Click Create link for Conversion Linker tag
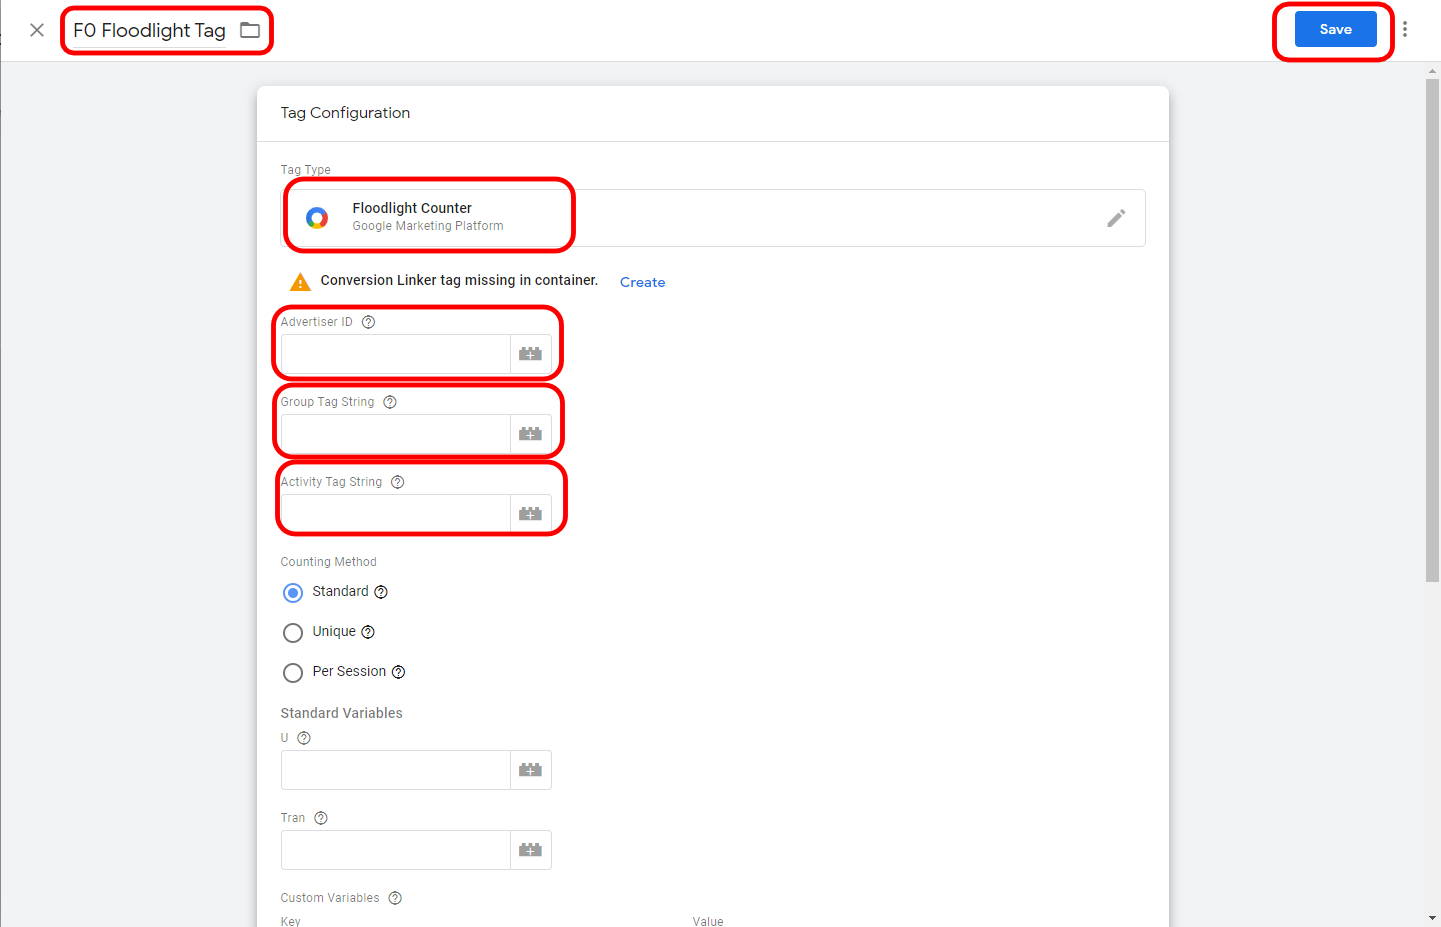 click(642, 282)
